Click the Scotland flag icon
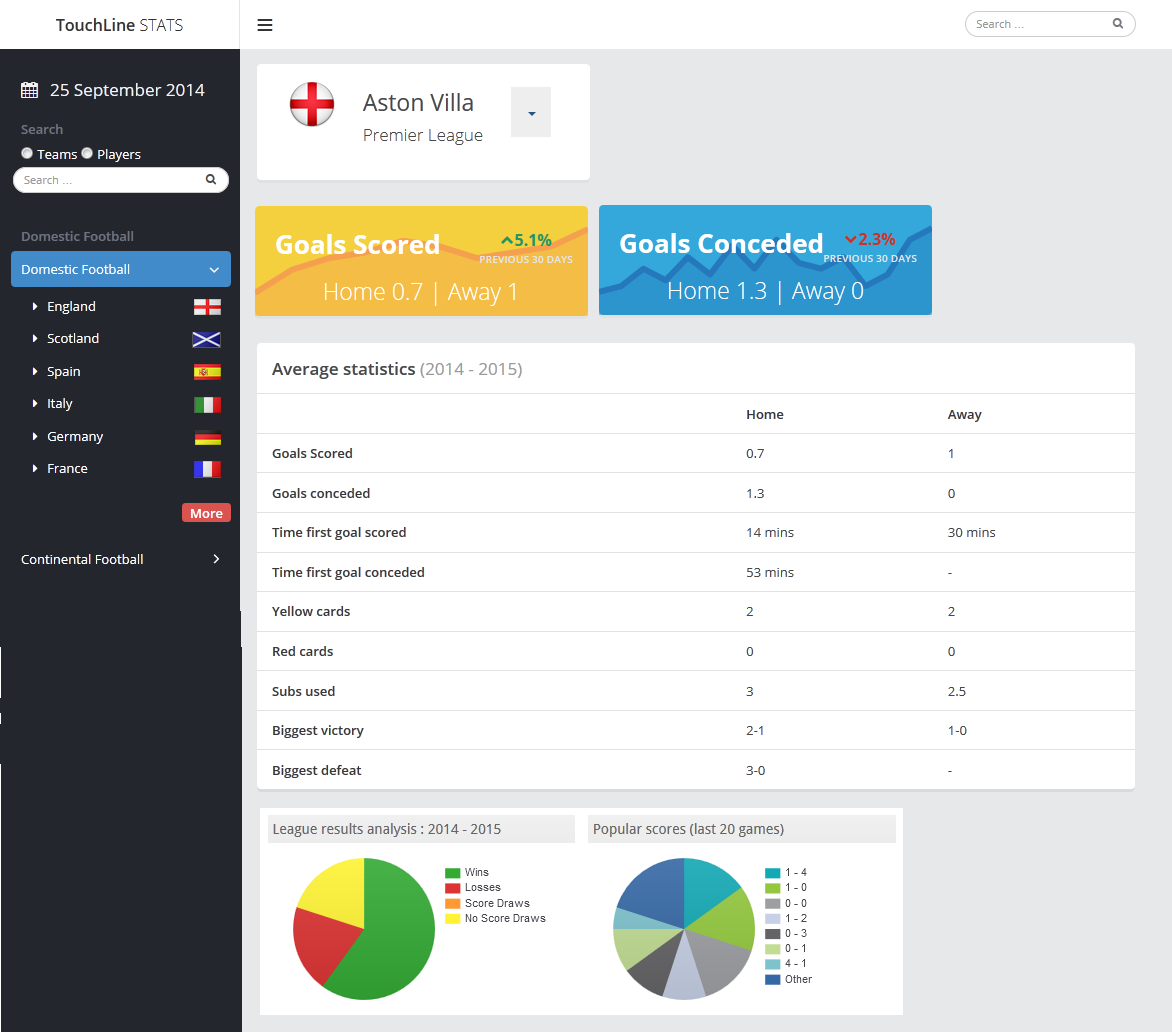The height and width of the screenshot is (1032, 1172). pyautogui.click(x=206, y=339)
